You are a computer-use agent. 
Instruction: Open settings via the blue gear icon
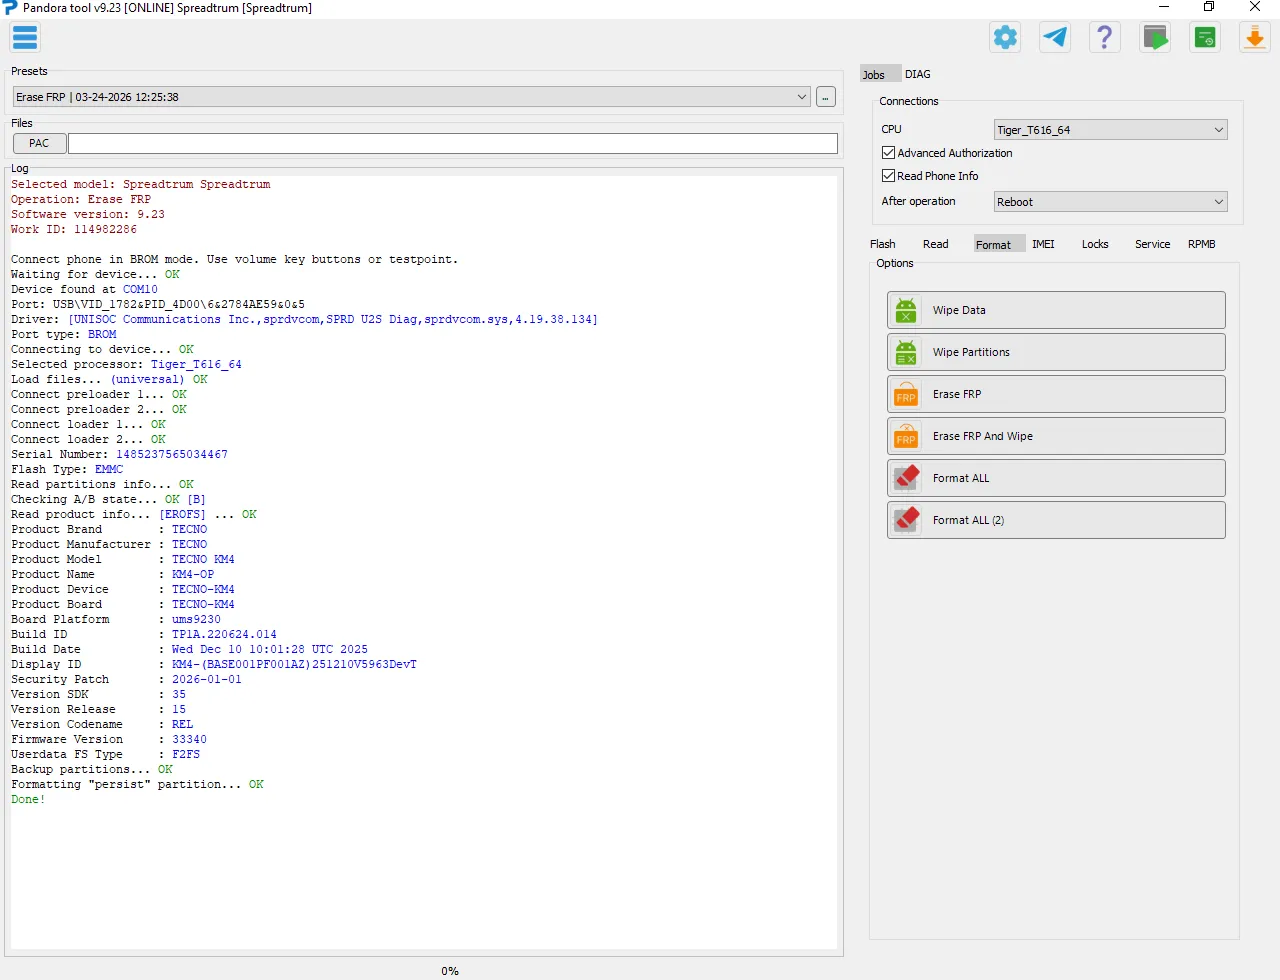pos(1005,38)
